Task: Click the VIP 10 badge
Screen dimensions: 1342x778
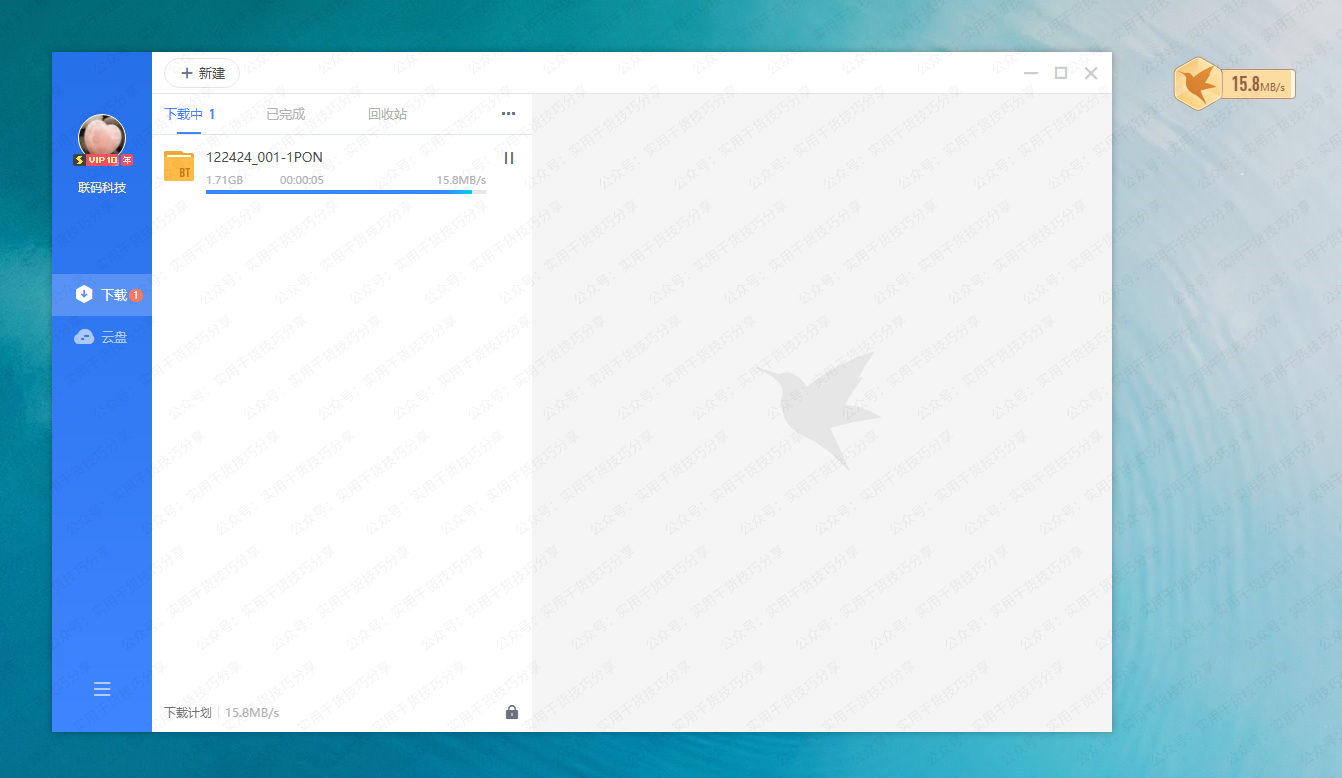Action: tap(103, 160)
